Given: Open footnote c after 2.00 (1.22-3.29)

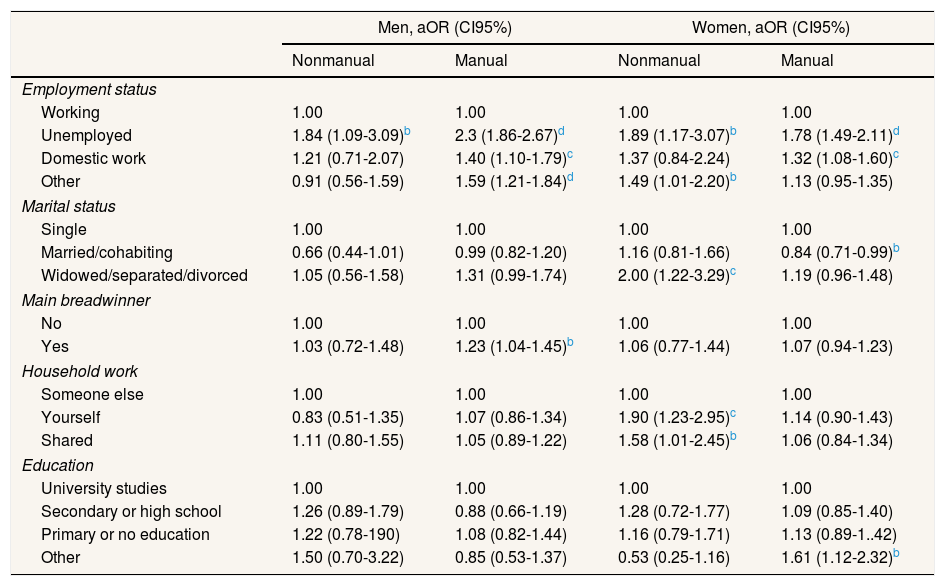Looking at the screenshot, I should pos(733,271).
